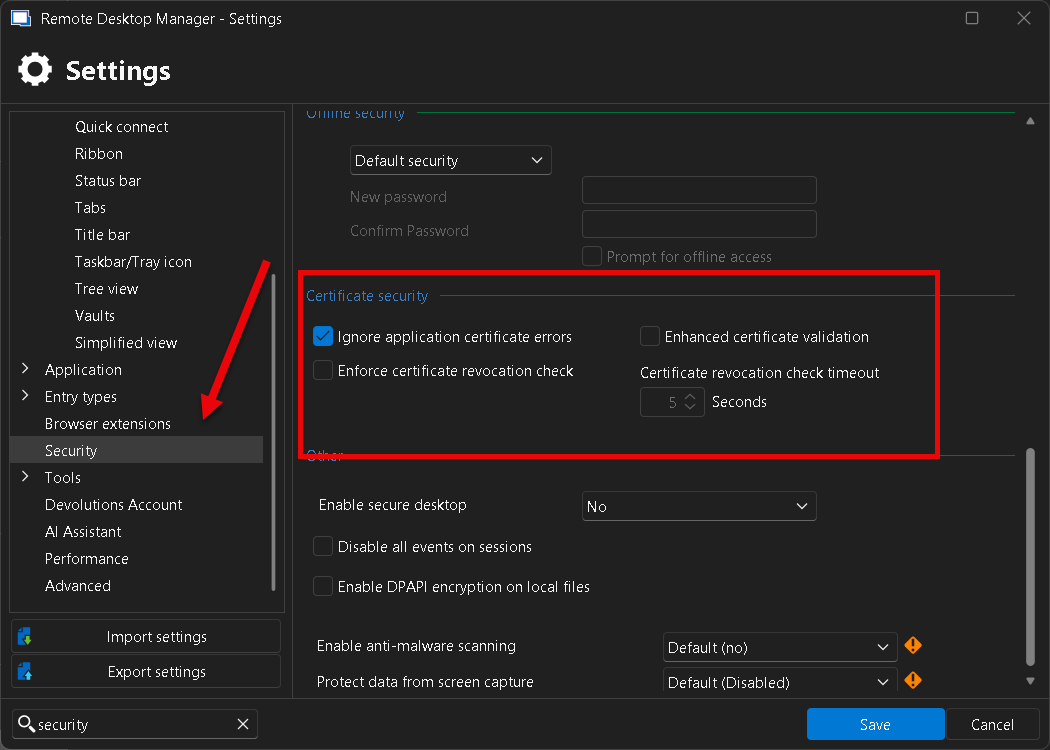Enable Enhanced certificate validation
The width and height of the screenshot is (1050, 750).
point(650,336)
